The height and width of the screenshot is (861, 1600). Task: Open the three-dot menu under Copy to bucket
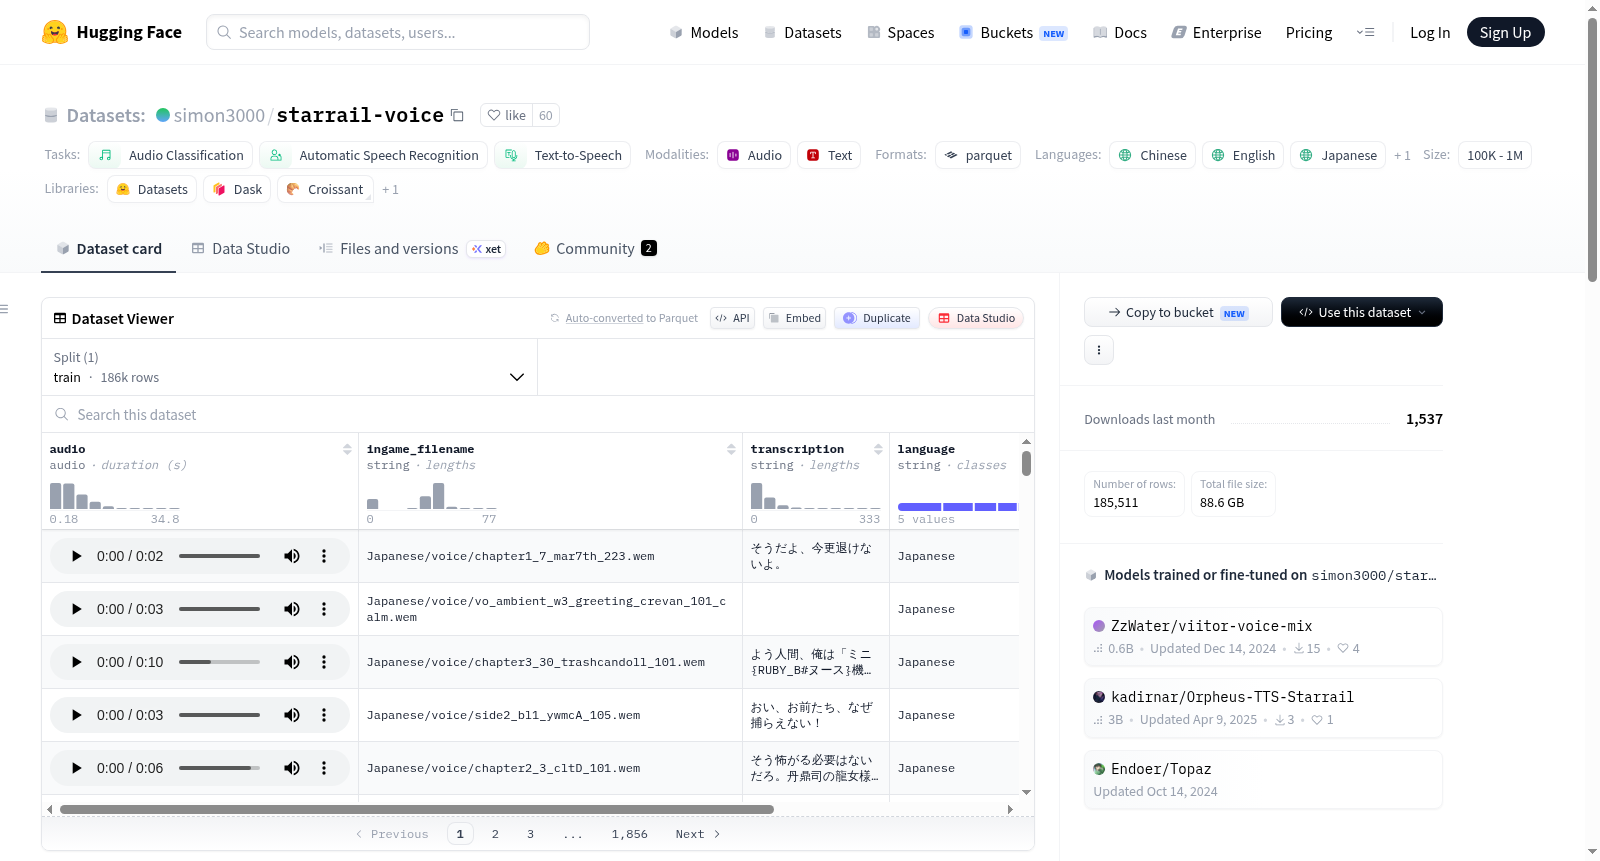[x=1099, y=350]
